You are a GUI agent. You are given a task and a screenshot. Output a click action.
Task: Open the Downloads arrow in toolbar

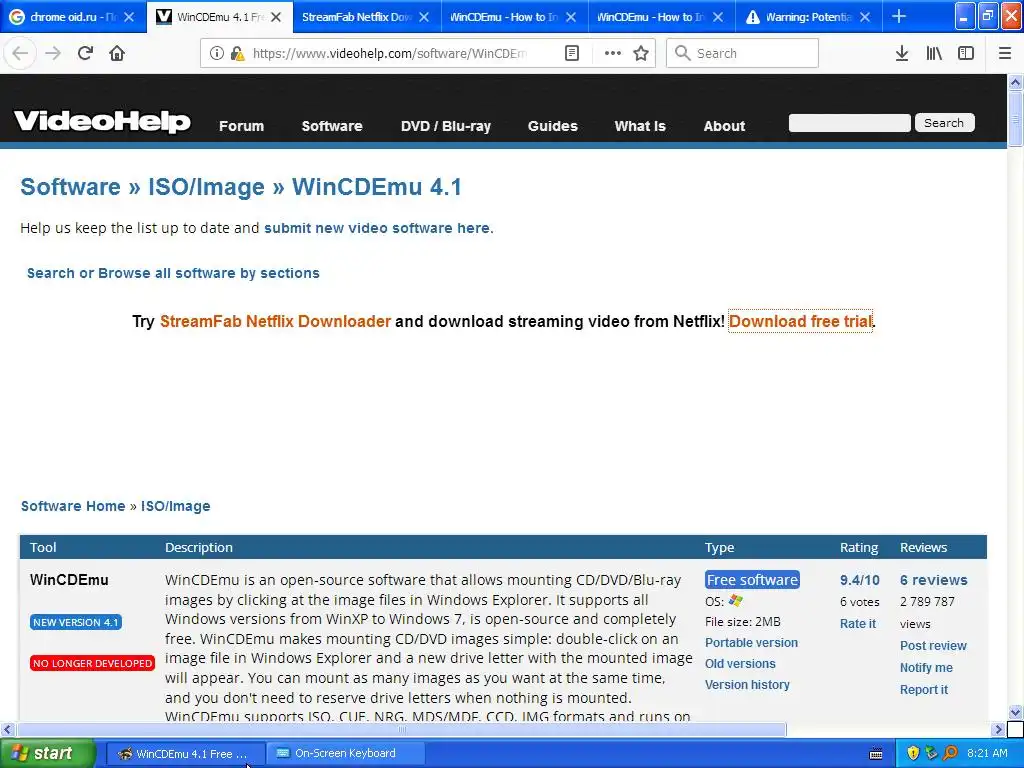[902, 53]
